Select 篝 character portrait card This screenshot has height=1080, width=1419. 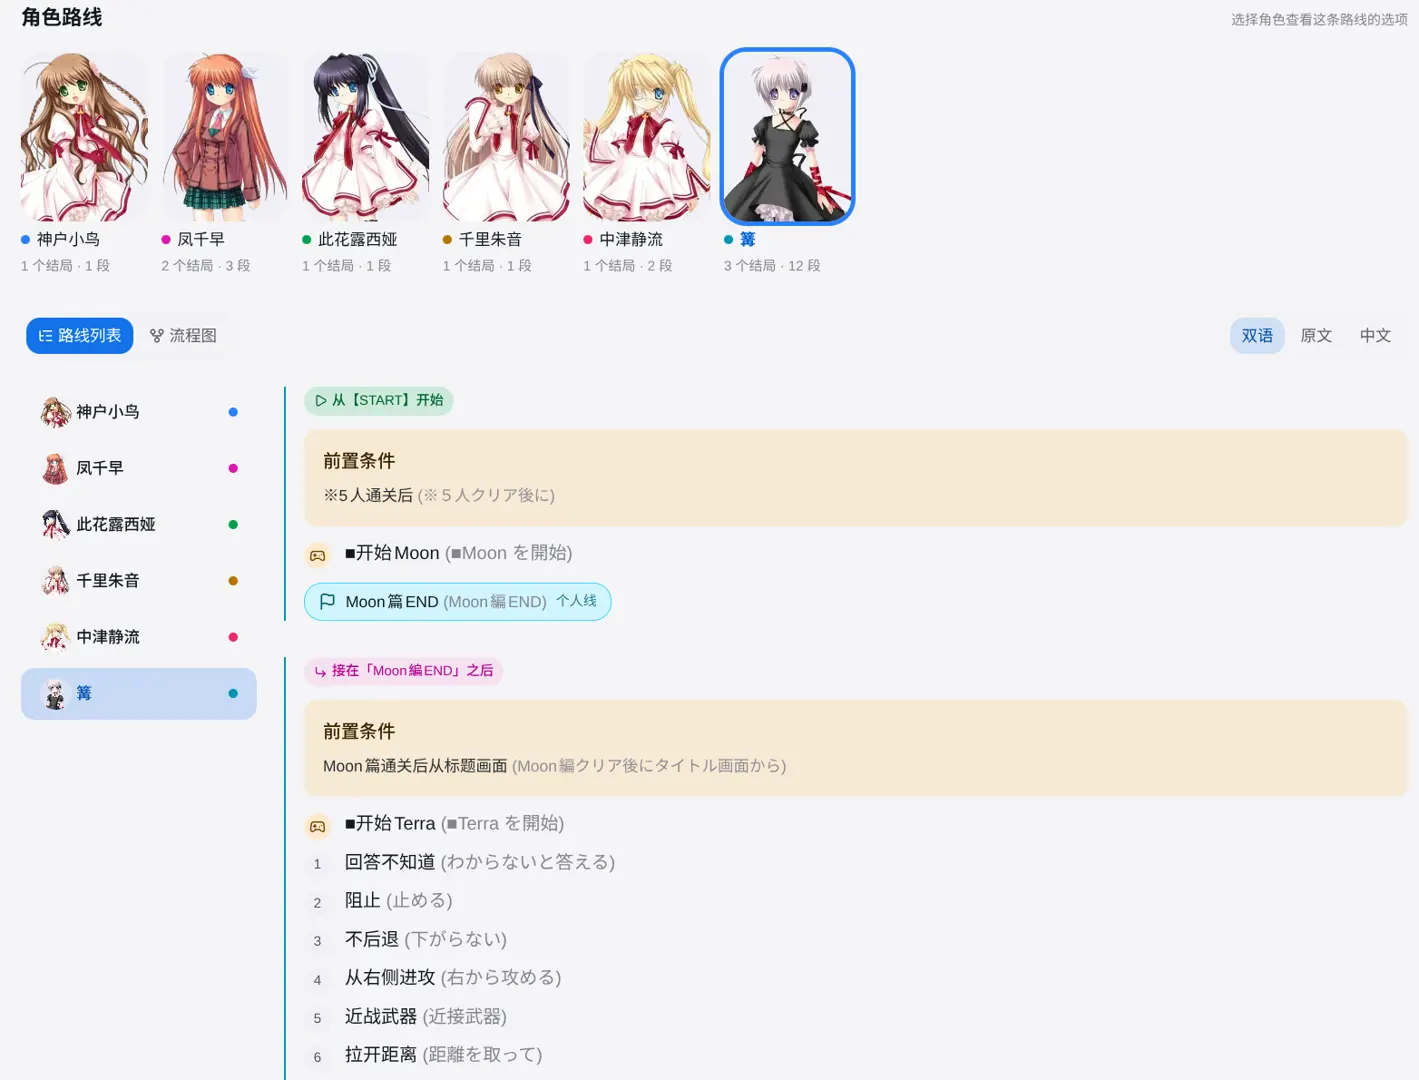coord(787,162)
